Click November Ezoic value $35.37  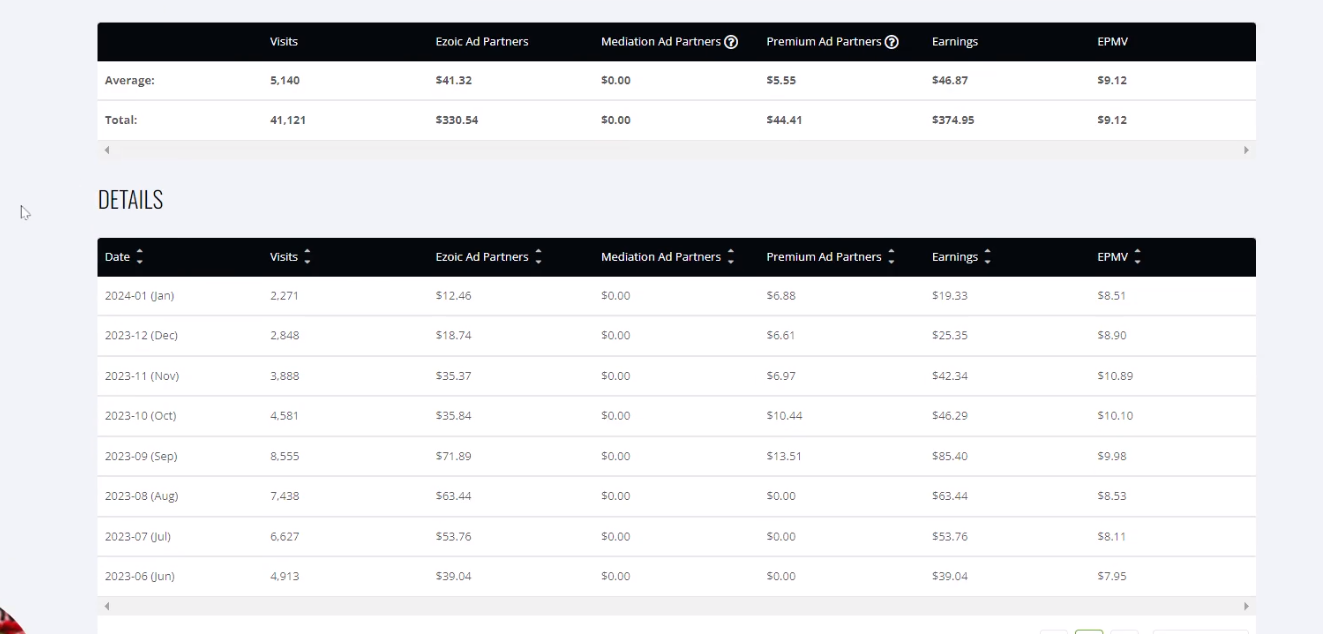pos(453,376)
